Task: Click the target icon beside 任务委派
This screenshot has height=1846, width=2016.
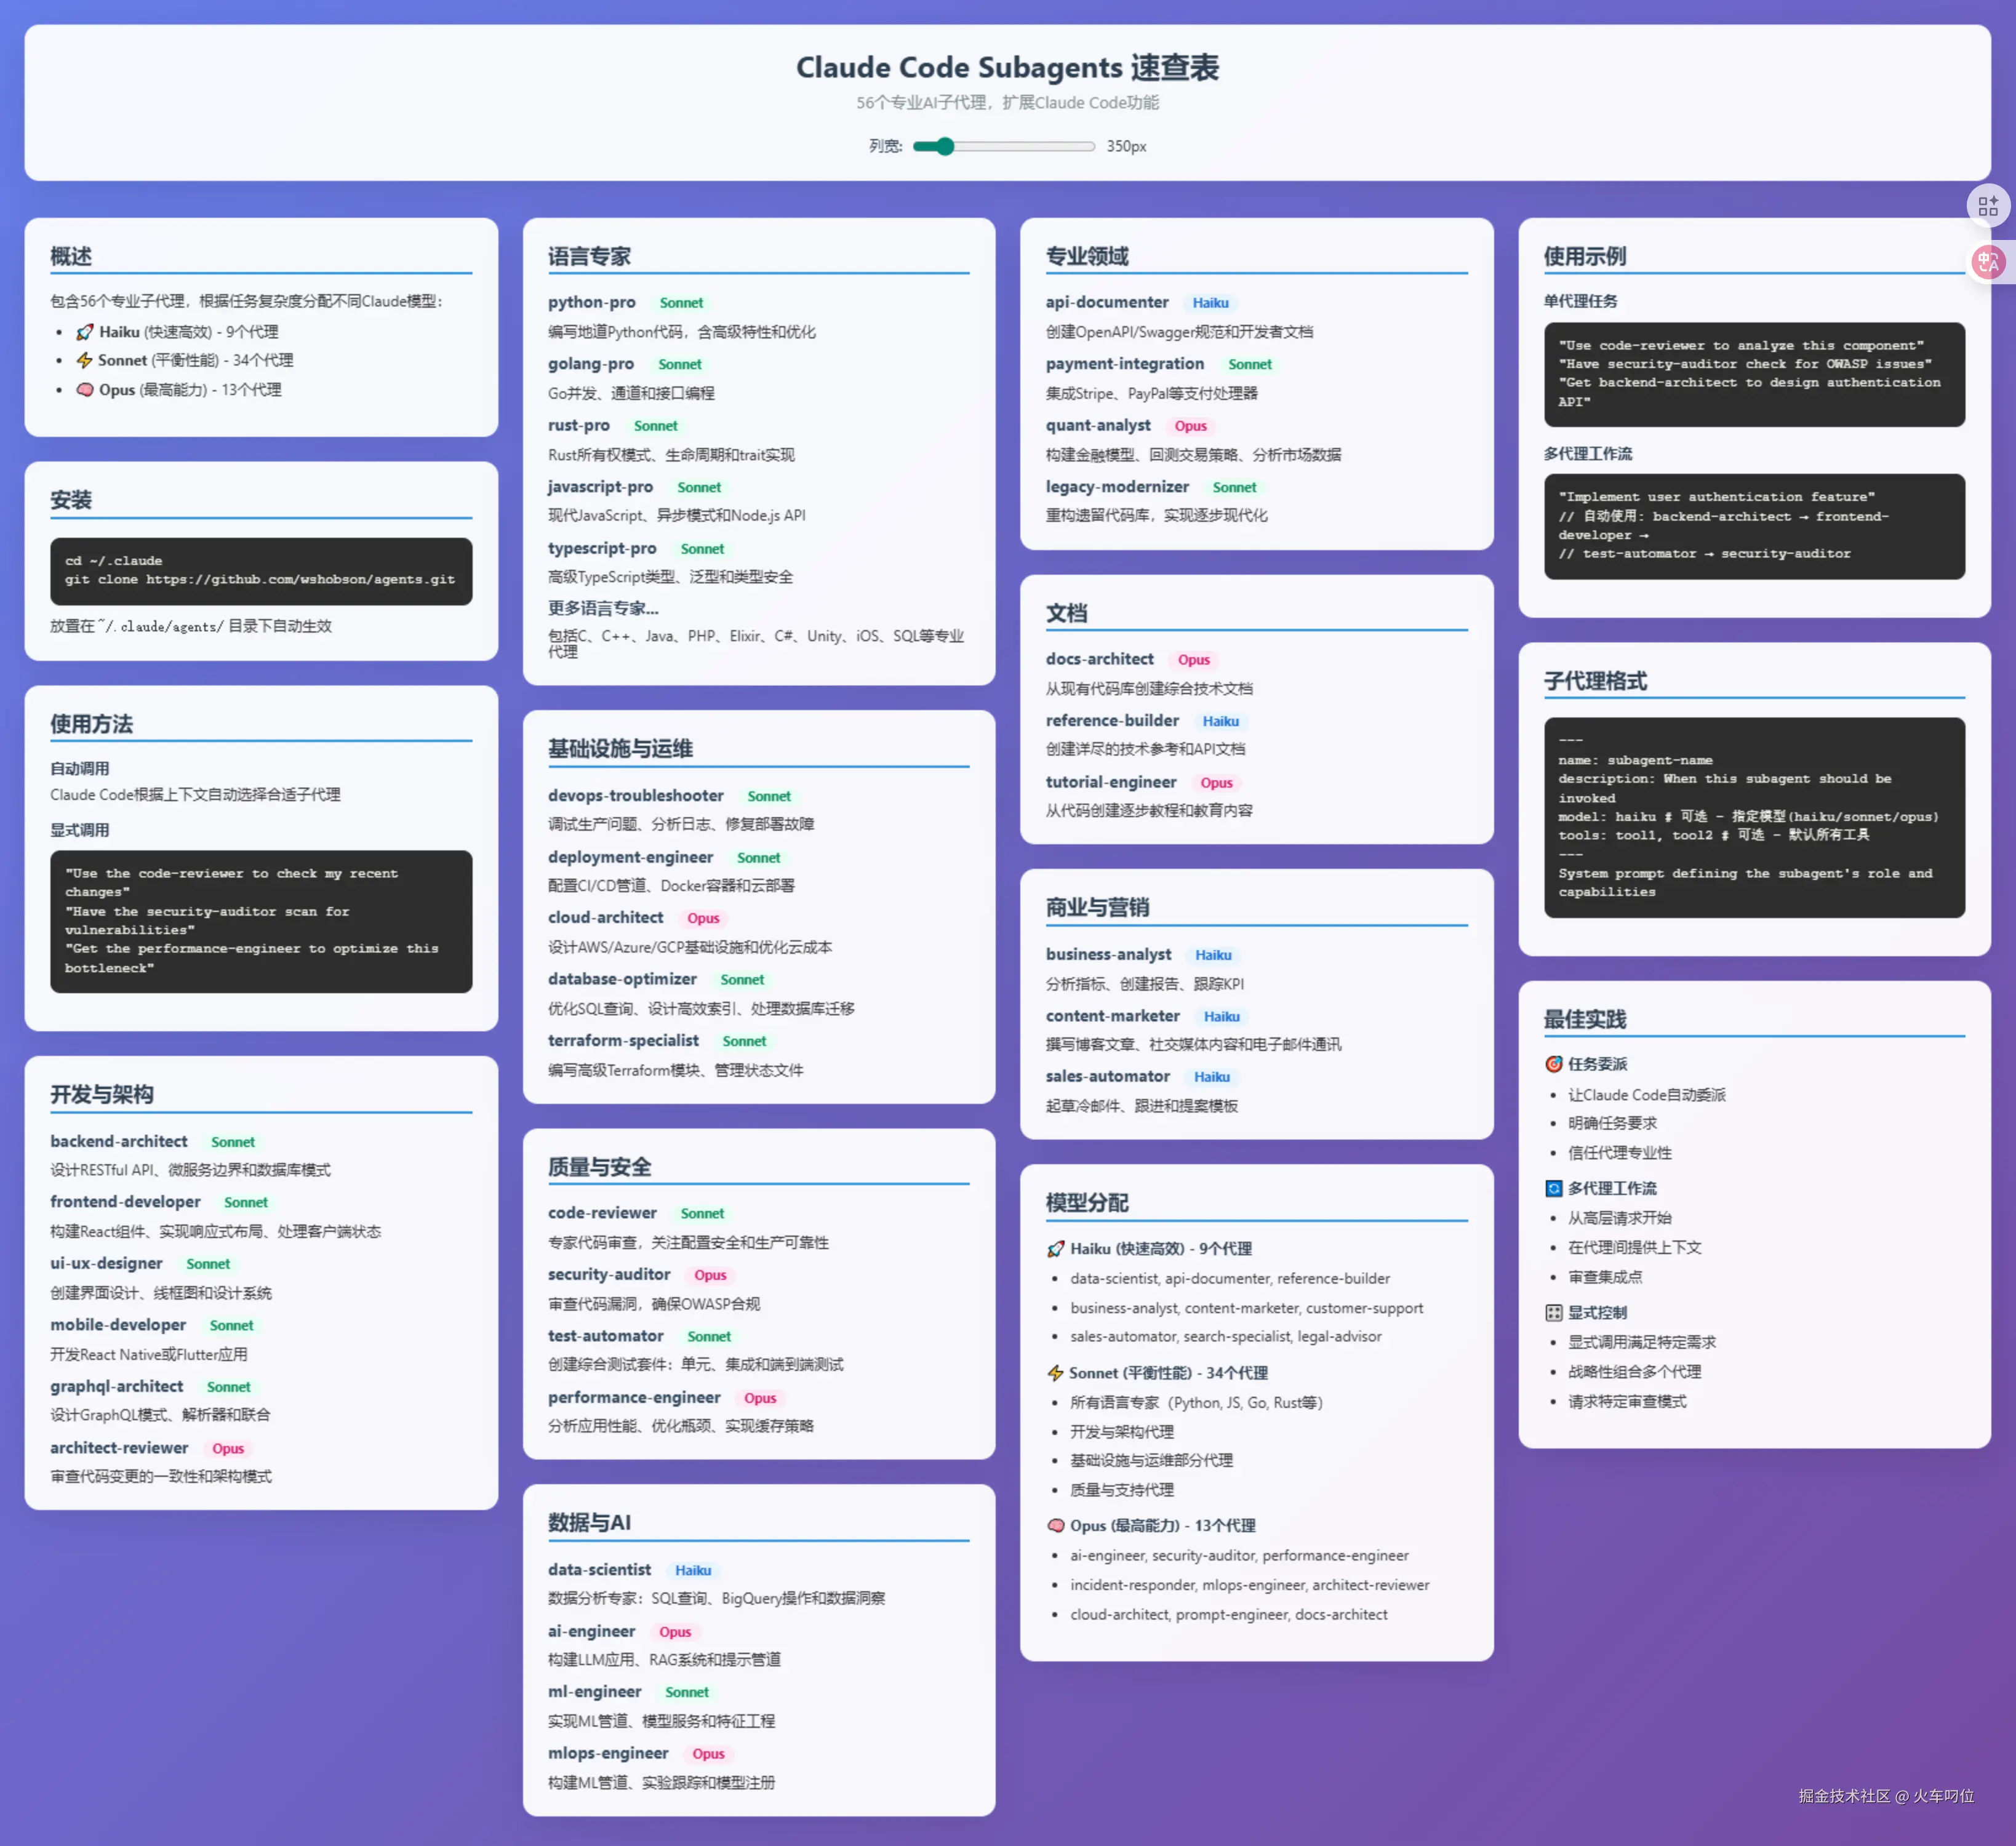Action: [1553, 1064]
